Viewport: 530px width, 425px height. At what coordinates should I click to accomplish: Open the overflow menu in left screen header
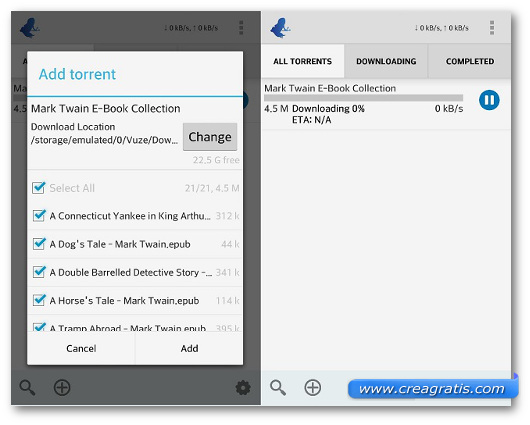(x=241, y=28)
